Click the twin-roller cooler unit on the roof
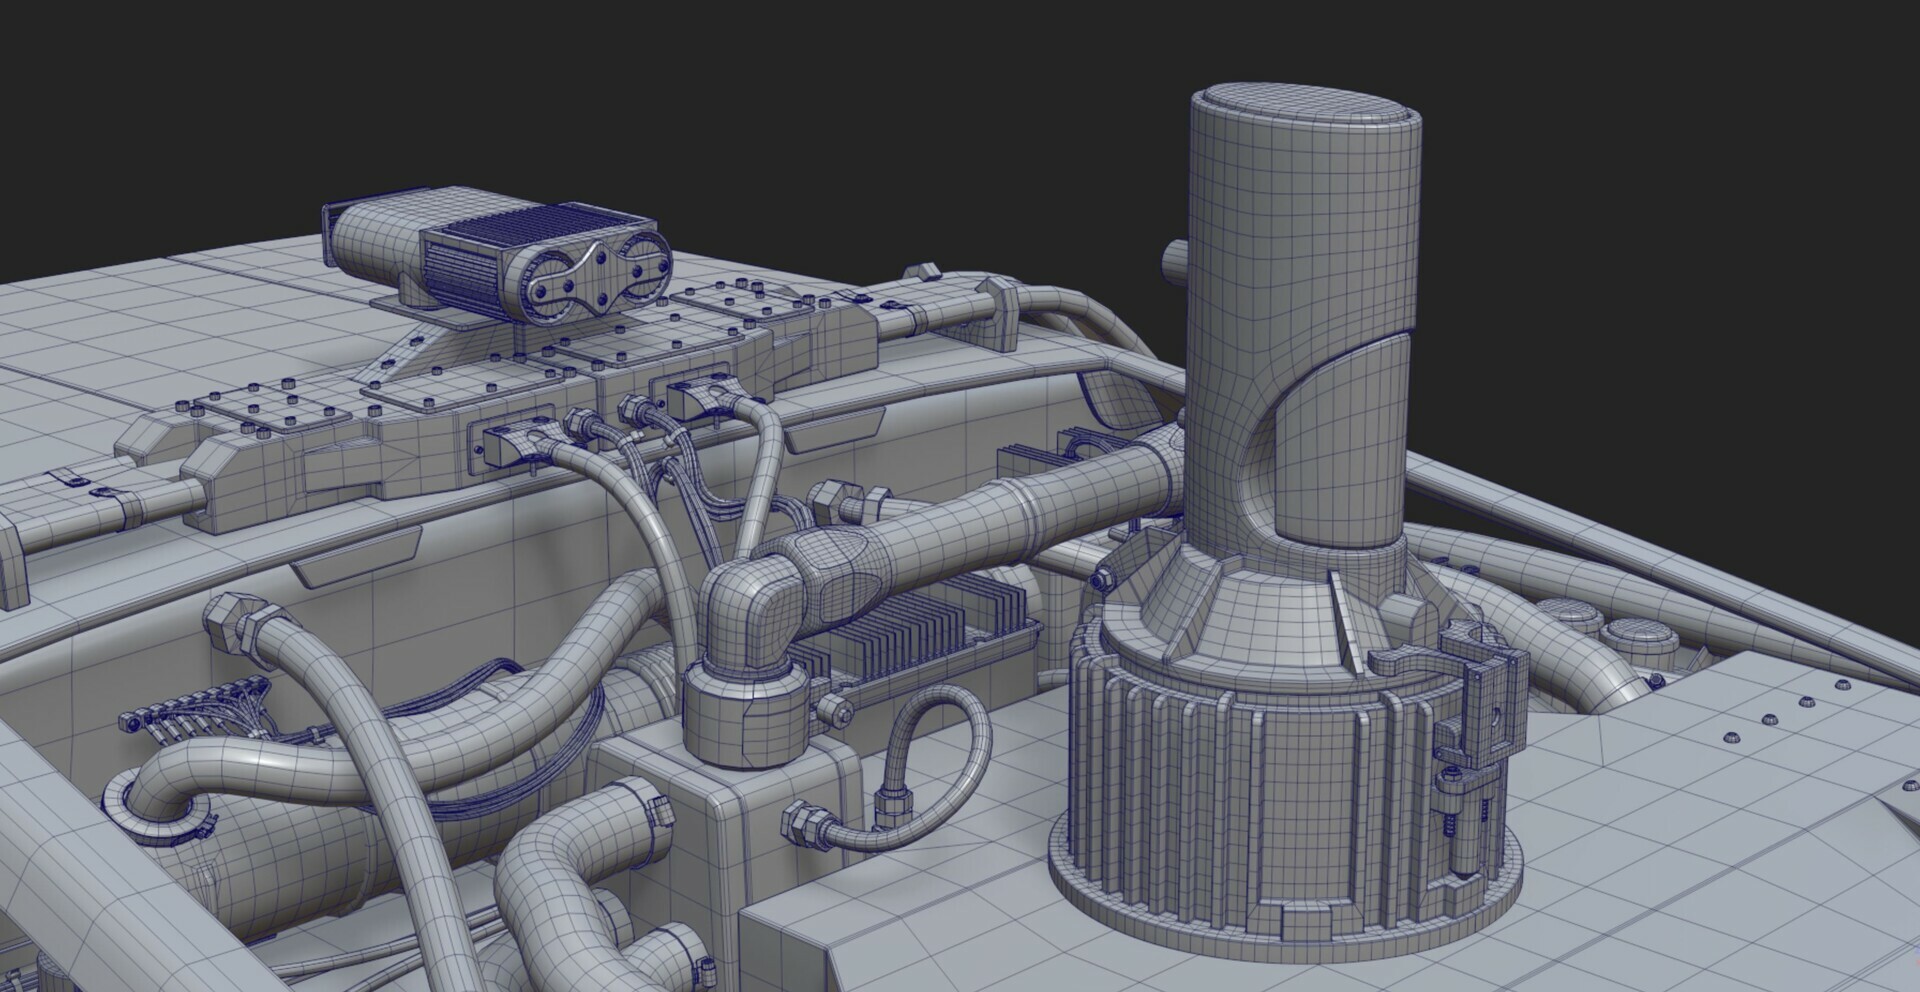The image size is (1920, 992). pyautogui.click(x=500, y=265)
